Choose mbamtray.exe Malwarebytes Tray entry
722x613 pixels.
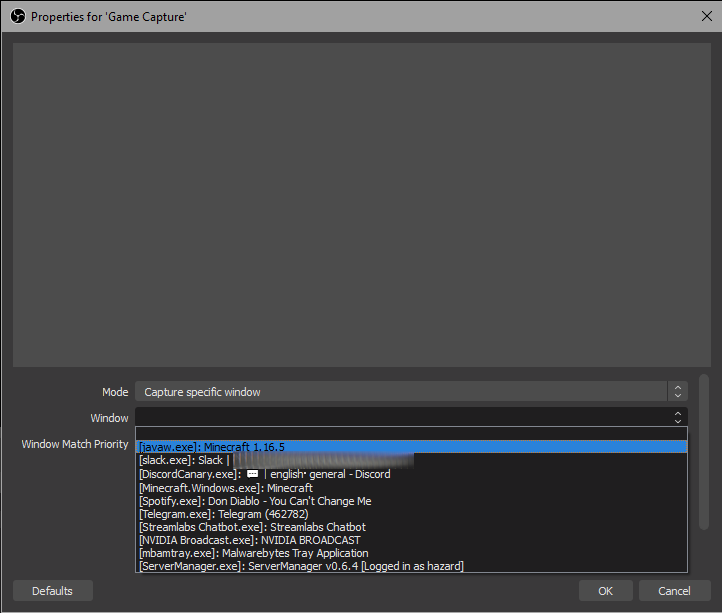click(x=411, y=553)
